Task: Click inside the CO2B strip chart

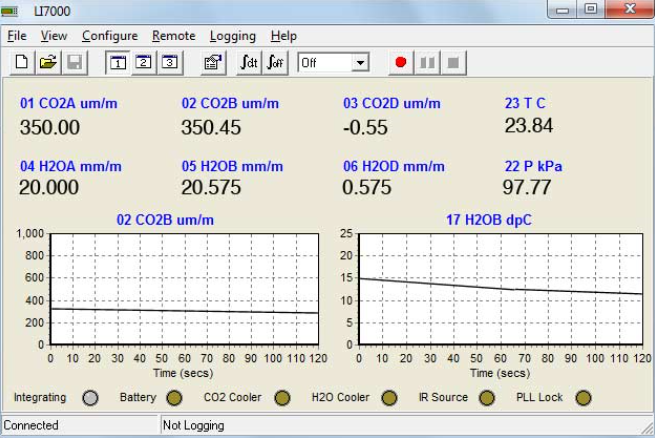Action: (184, 289)
